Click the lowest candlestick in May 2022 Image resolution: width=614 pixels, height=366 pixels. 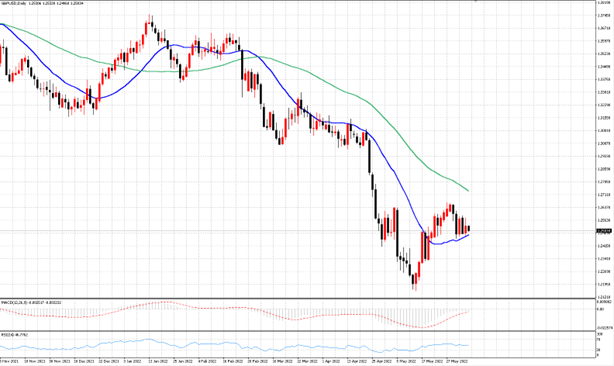coord(415,281)
